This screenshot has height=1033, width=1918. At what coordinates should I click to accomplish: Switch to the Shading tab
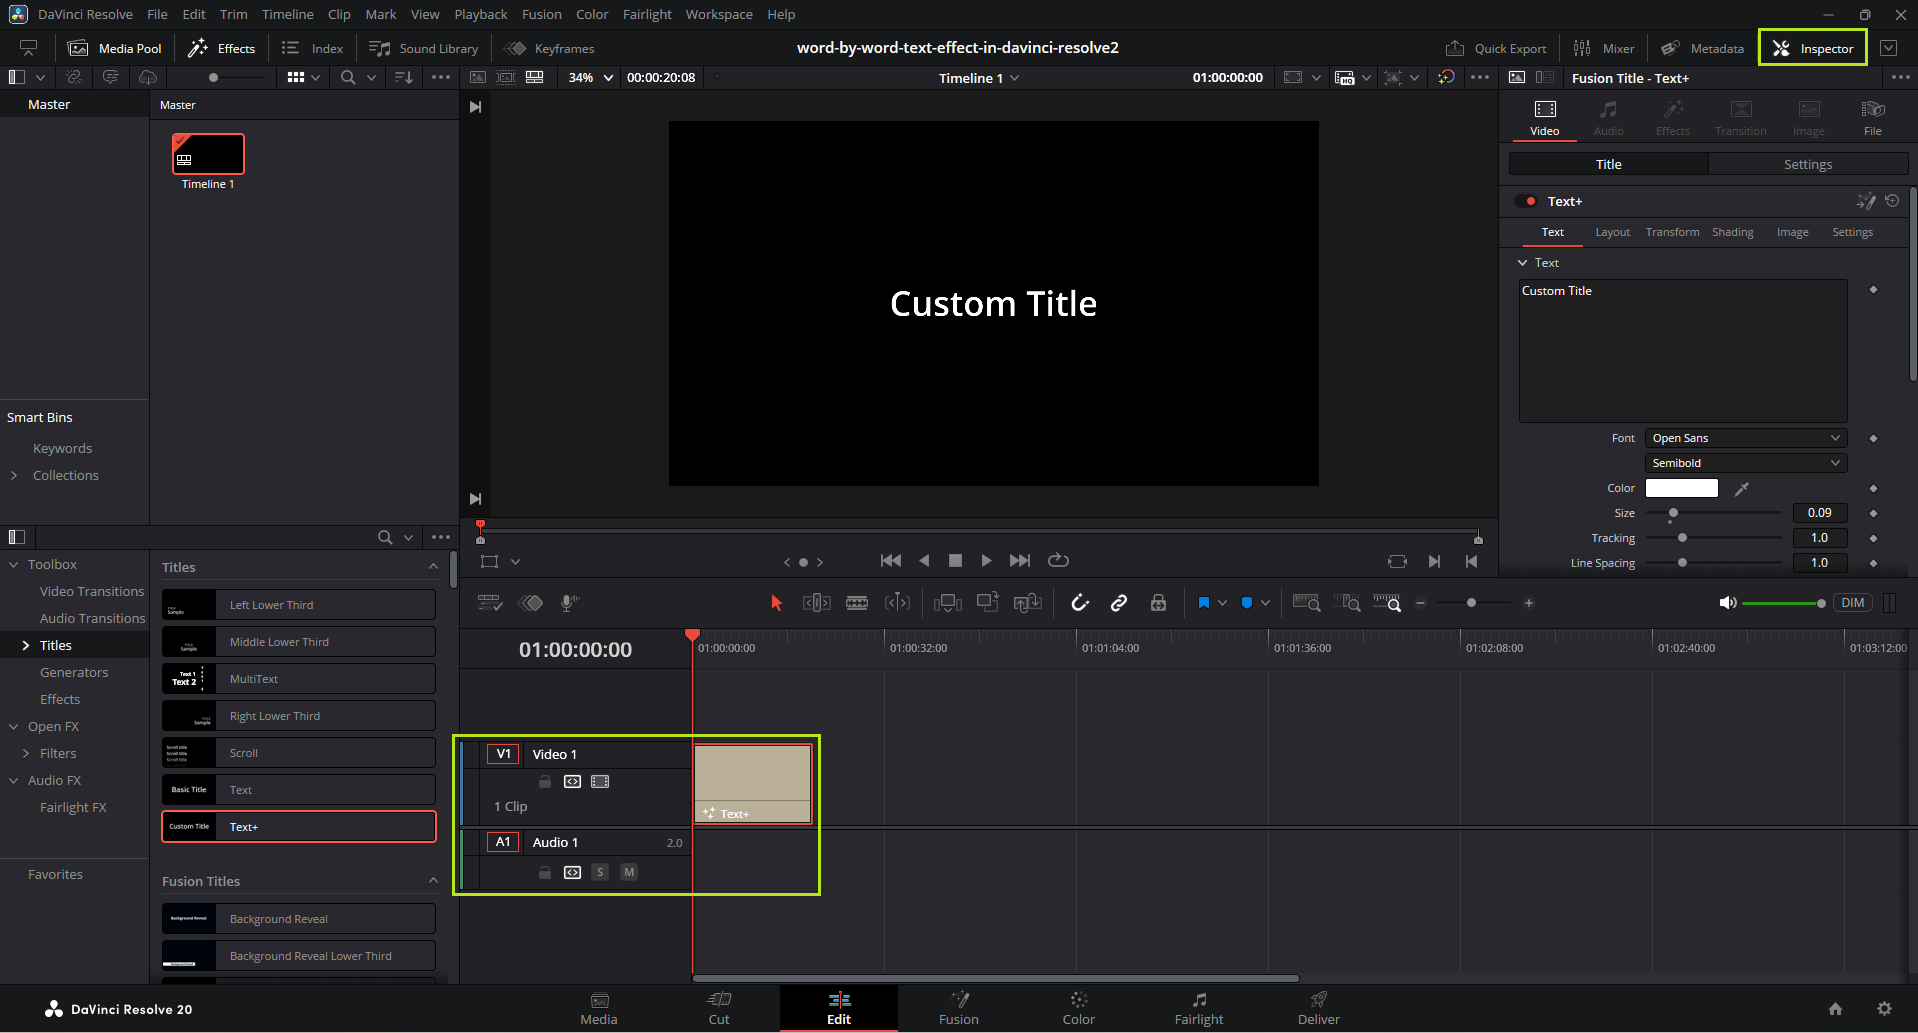(x=1732, y=232)
